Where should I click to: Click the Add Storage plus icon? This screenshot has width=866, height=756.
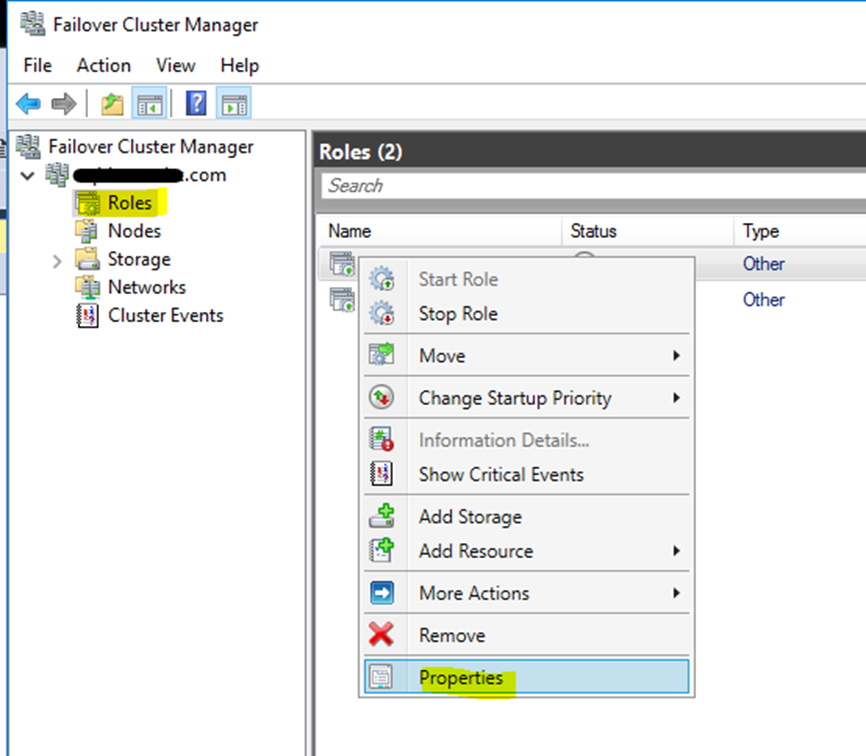click(x=382, y=516)
